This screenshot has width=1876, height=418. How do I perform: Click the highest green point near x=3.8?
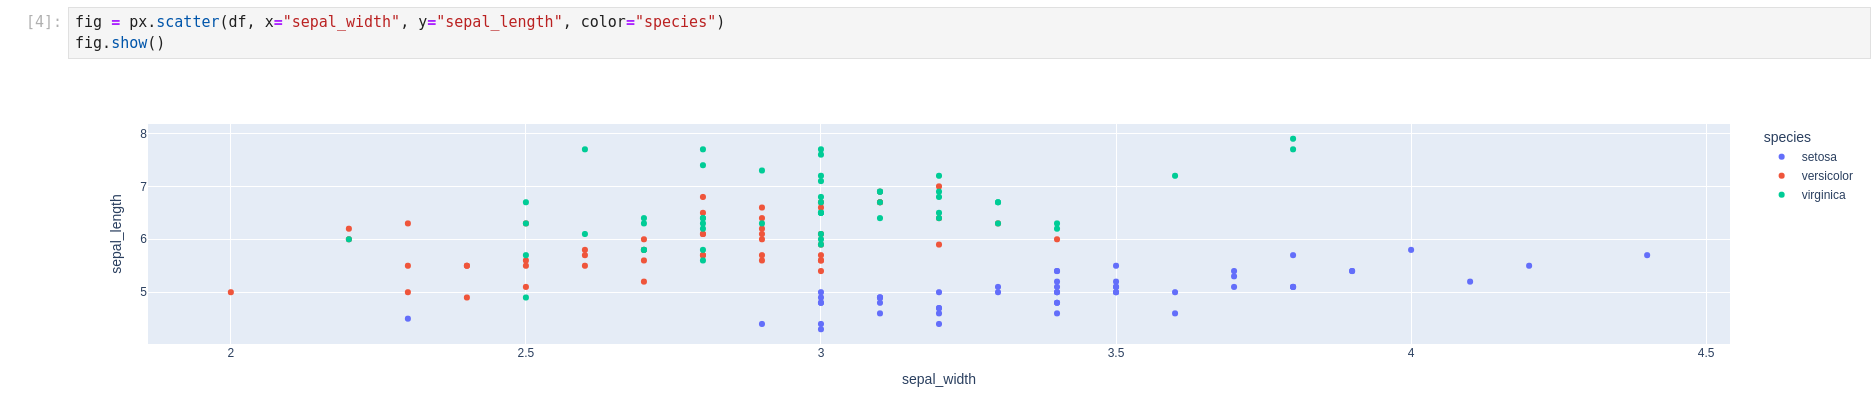(x=1293, y=139)
